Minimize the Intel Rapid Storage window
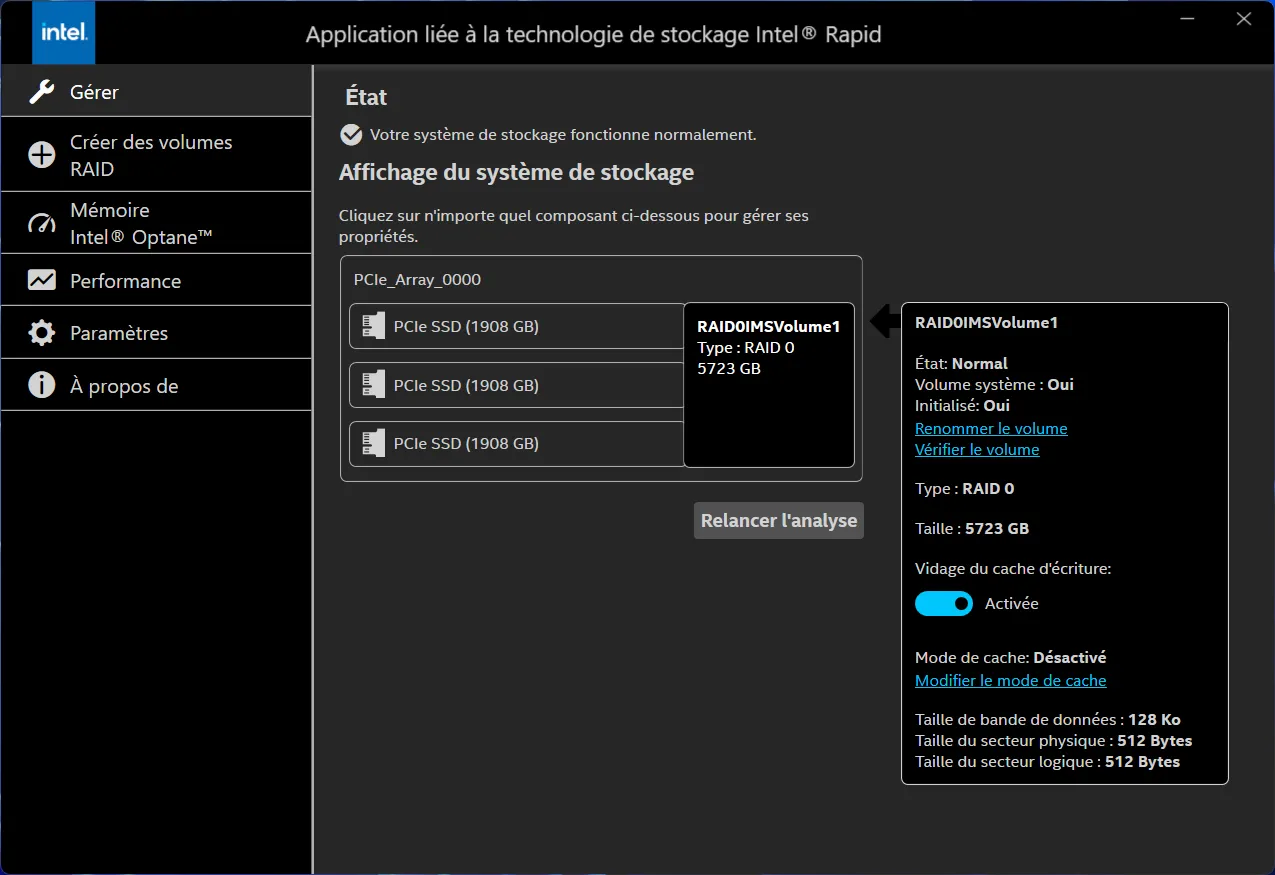This screenshot has width=1275, height=875. click(1185, 19)
